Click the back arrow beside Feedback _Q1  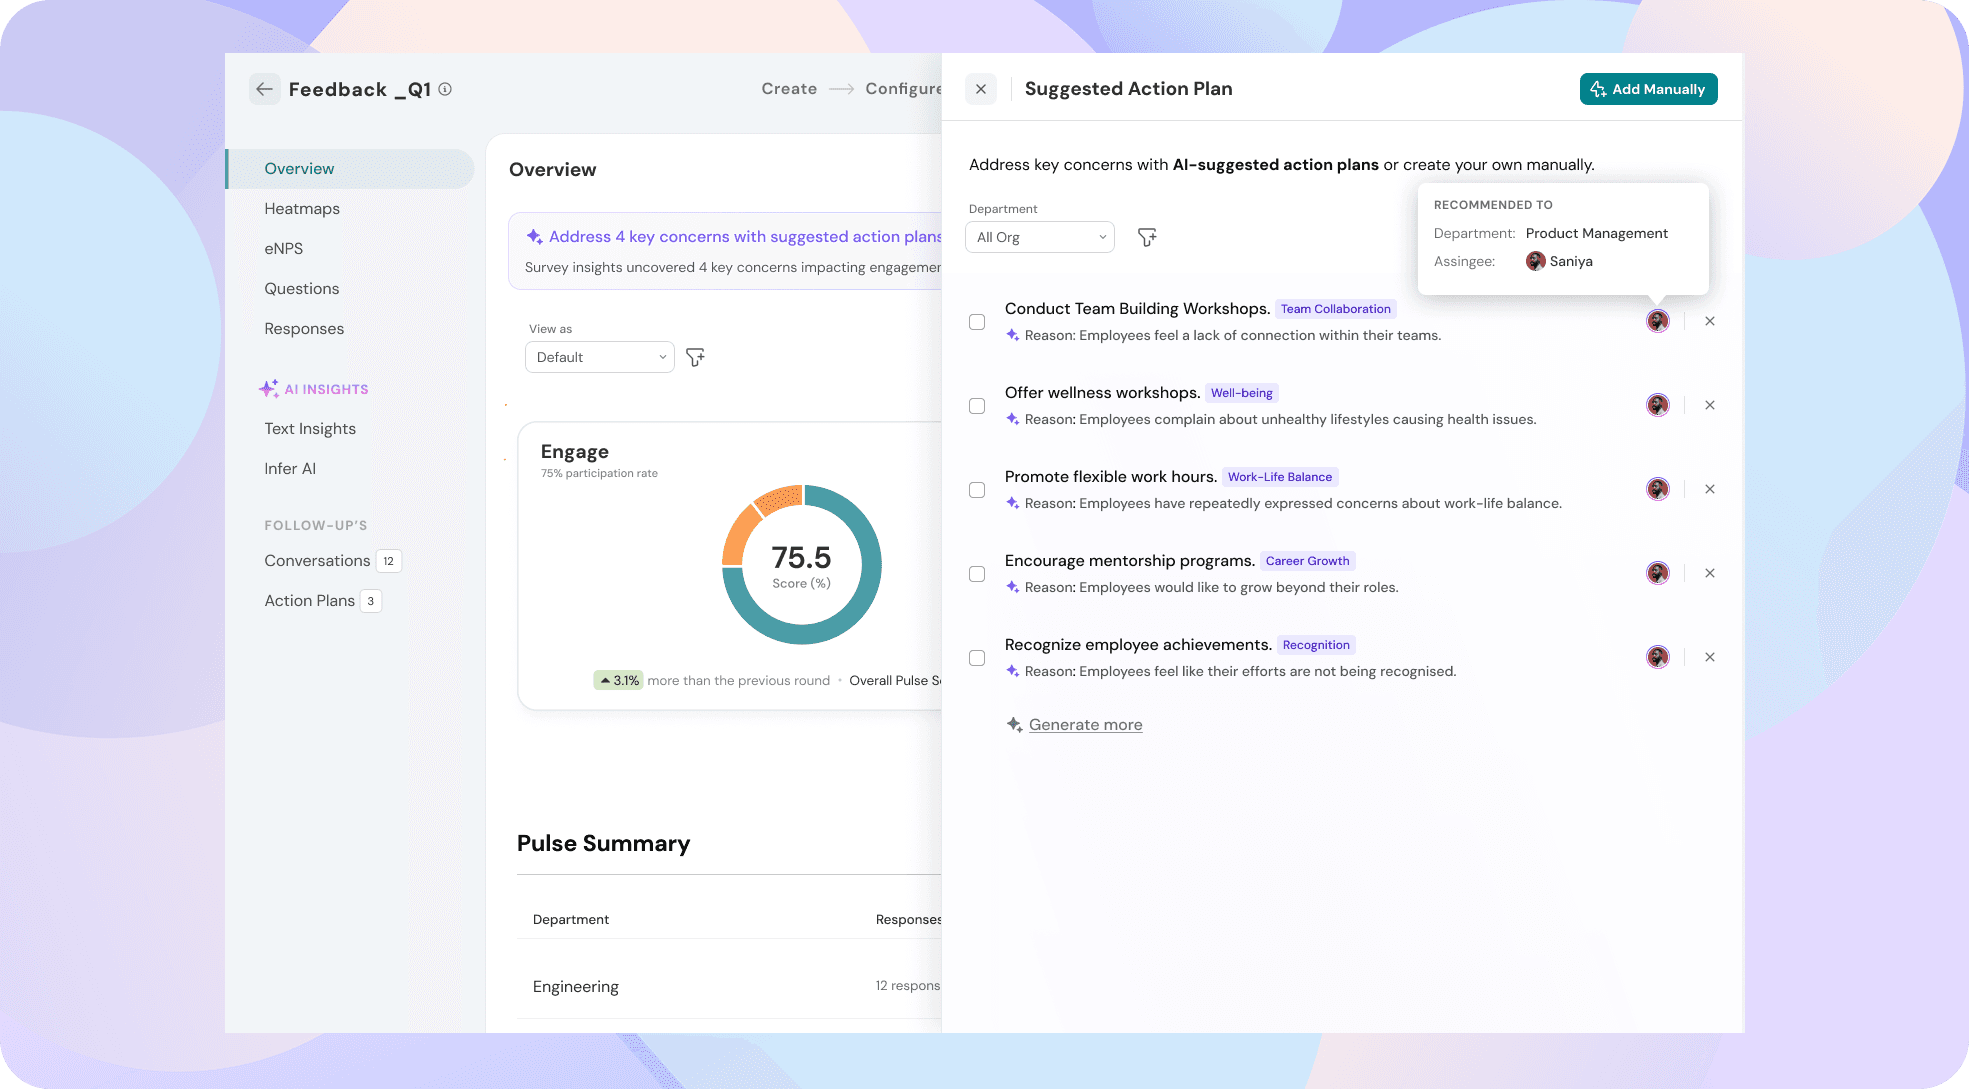pyautogui.click(x=264, y=89)
